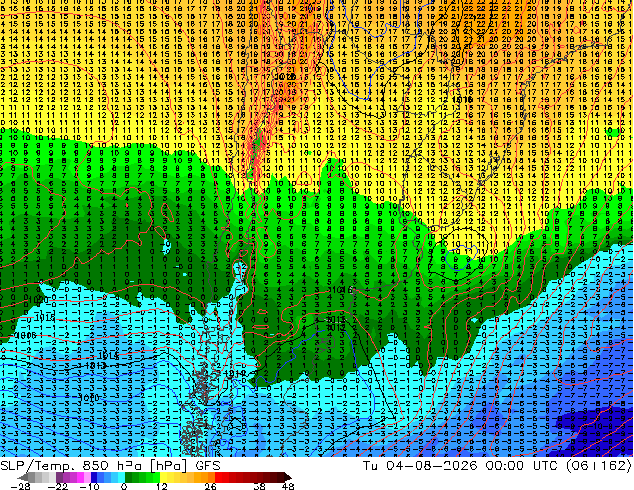Viewport: 634px width, 490px height.
Task: Click the '26' legend value
Action: click(210, 486)
